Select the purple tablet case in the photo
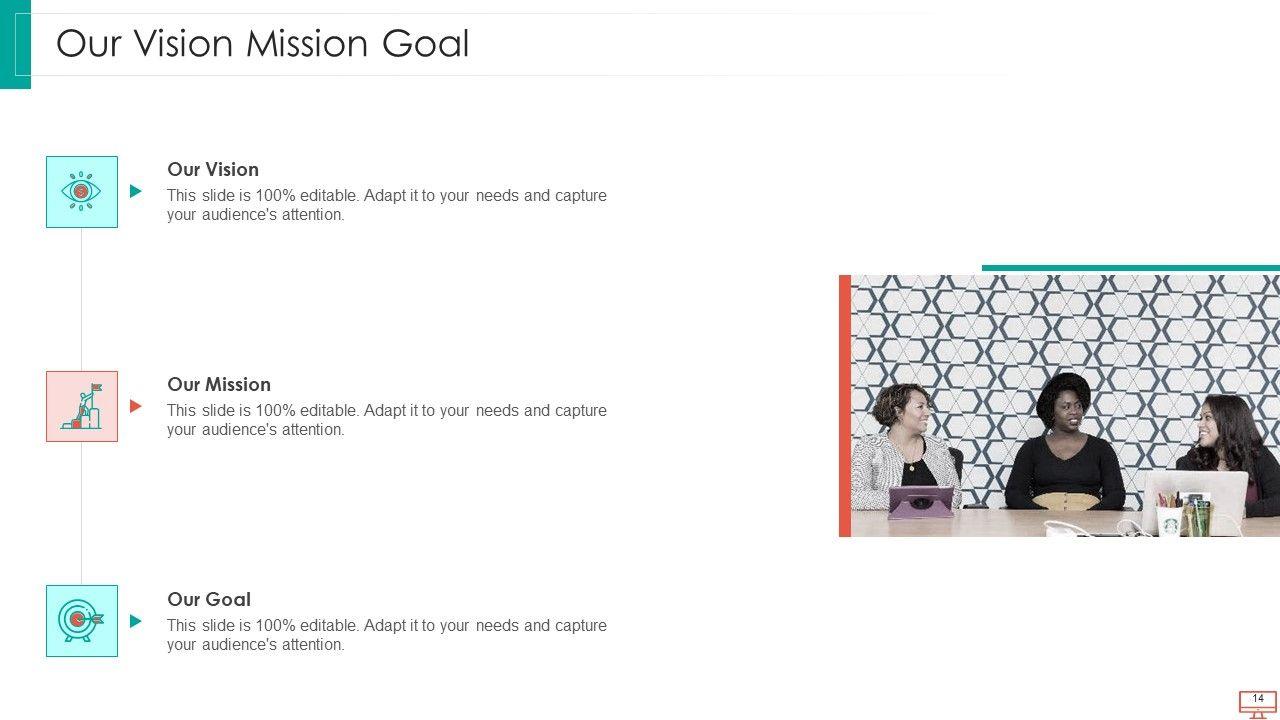The width and height of the screenshot is (1280, 720). (920, 502)
